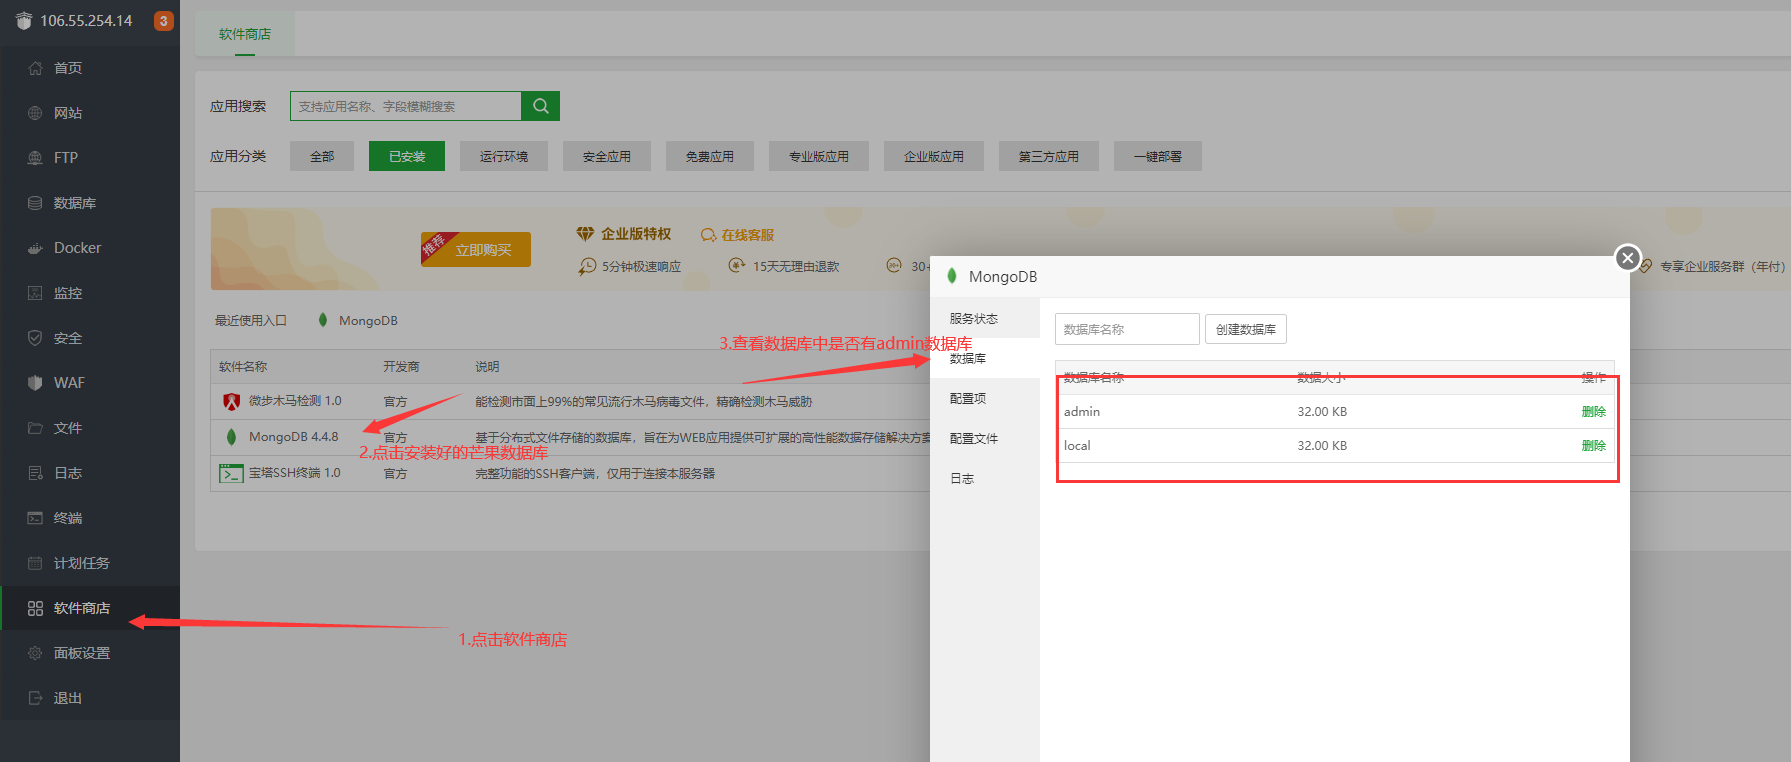1791x762 pixels.
Task: Open the Logs tab in MongoDB dialog
Action: 962,479
